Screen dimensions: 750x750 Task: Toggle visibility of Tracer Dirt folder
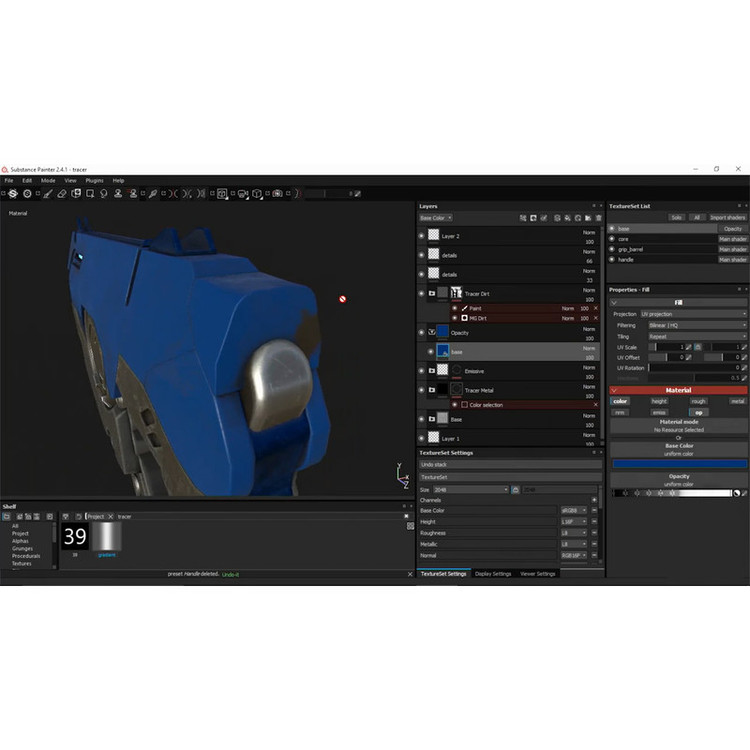pyautogui.click(x=422, y=294)
